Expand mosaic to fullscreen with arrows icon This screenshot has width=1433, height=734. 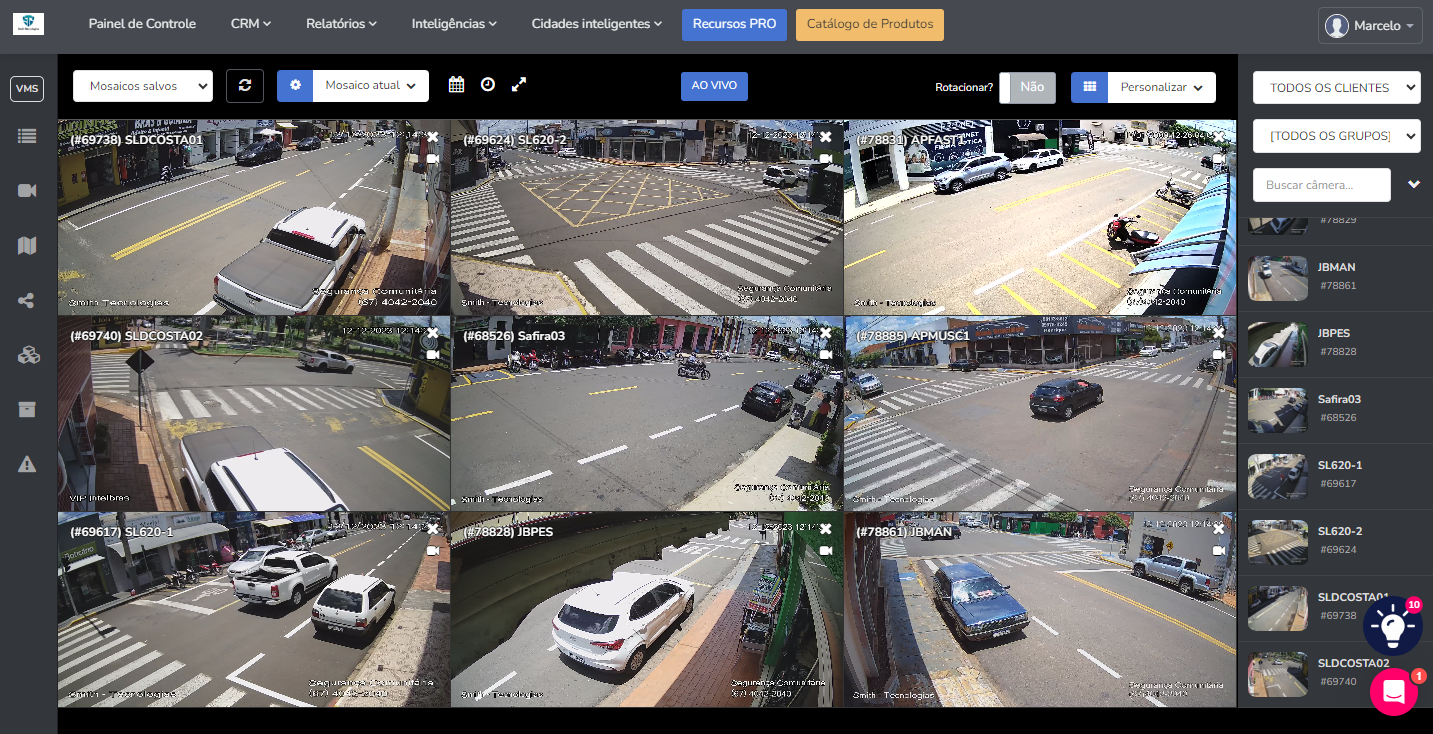(519, 85)
